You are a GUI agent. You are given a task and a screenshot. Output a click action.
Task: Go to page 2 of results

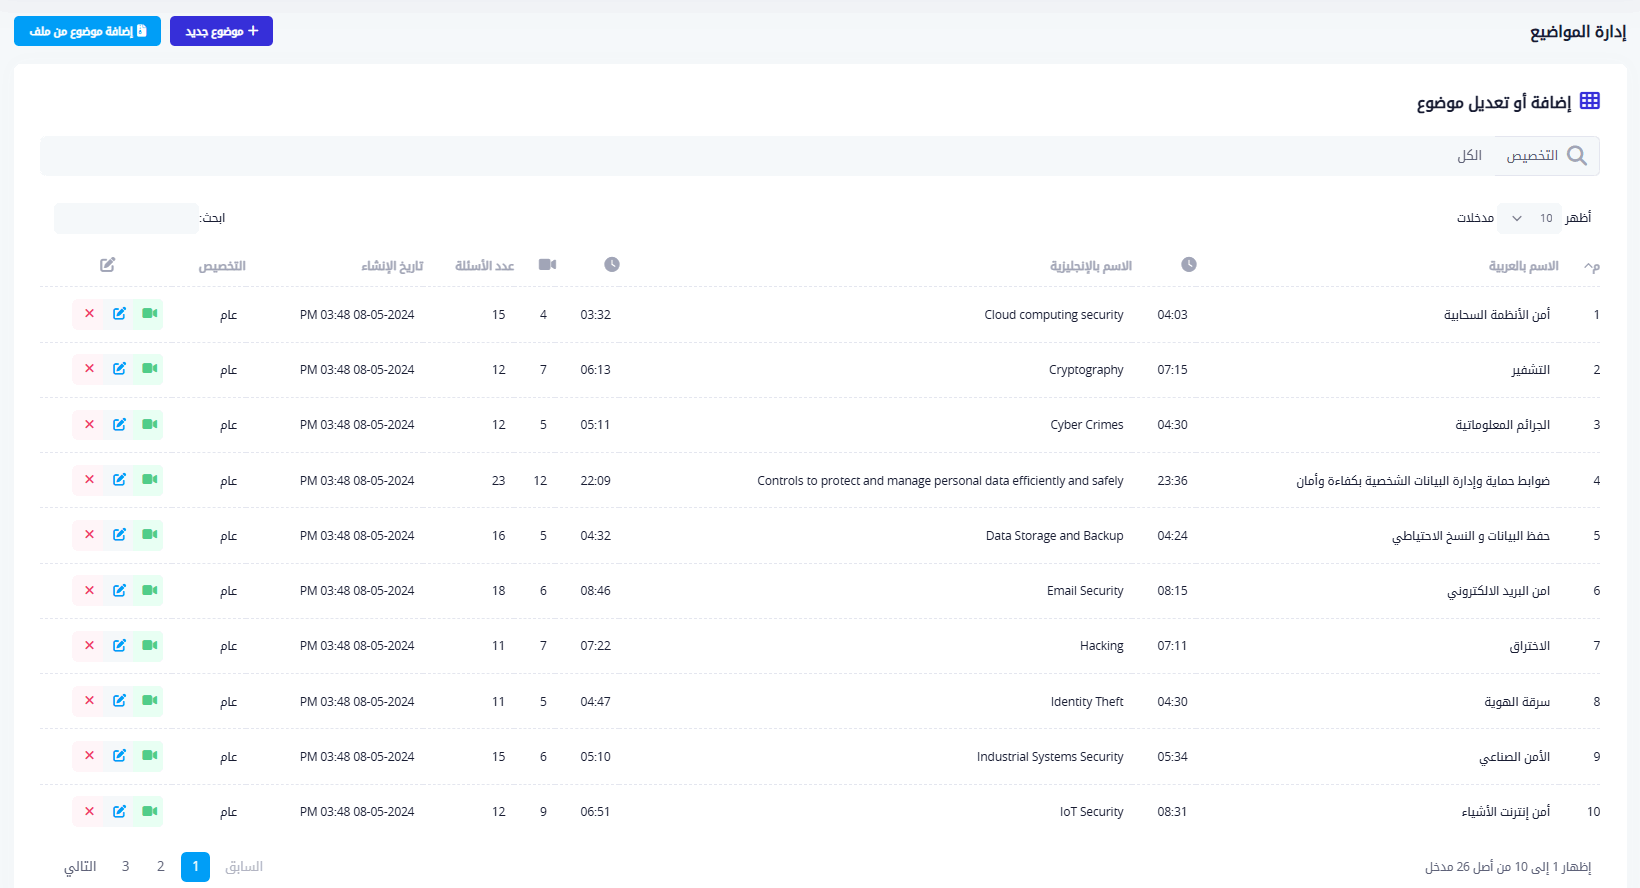pyautogui.click(x=160, y=866)
